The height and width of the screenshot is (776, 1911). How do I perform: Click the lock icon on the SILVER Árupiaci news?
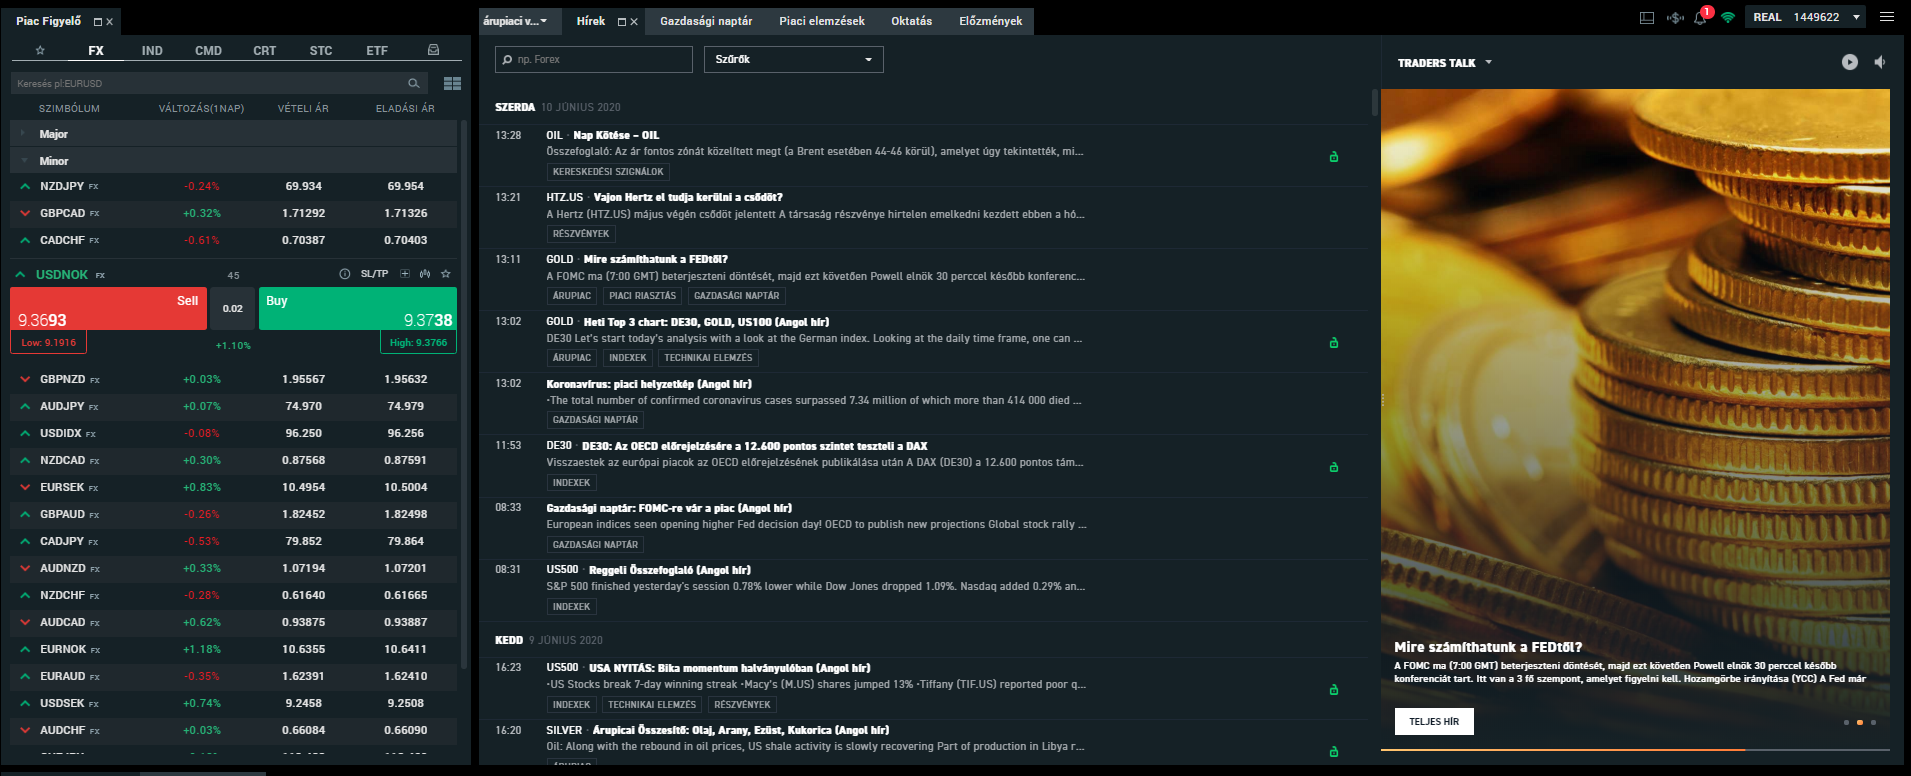(x=1334, y=752)
